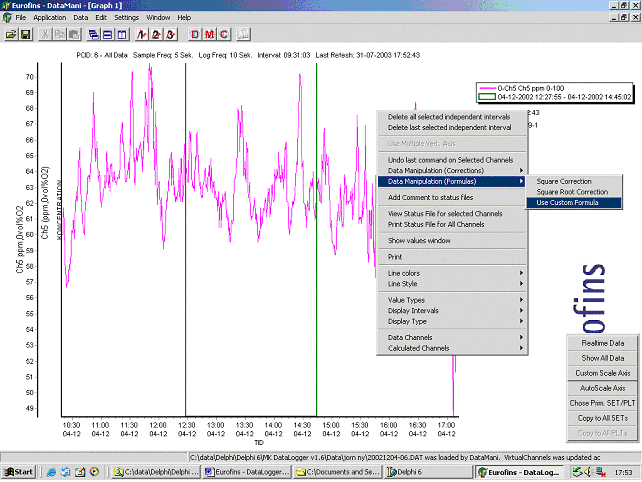This screenshot has height=482, width=642.
Task: Click the magenta Ch5 legend line swatch
Action: pyautogui.click(x=488, y=88)
